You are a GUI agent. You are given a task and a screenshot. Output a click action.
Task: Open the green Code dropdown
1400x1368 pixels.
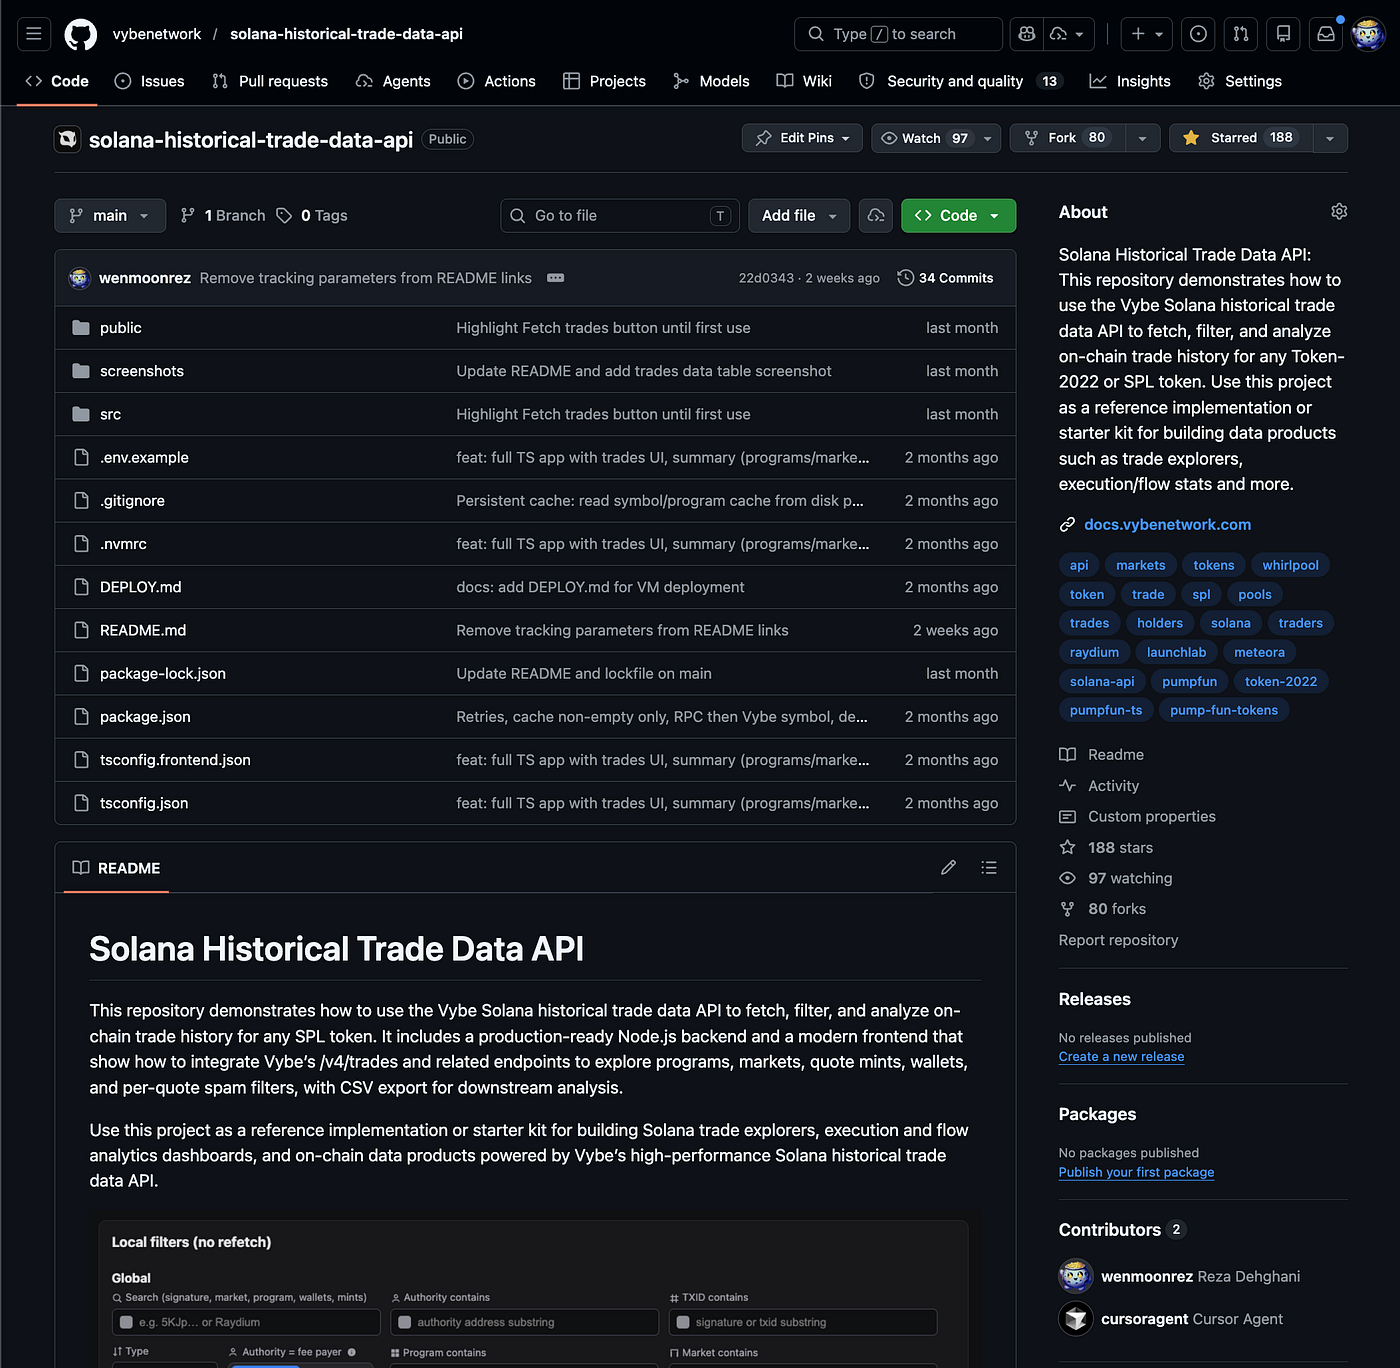(x=958, y=216)
